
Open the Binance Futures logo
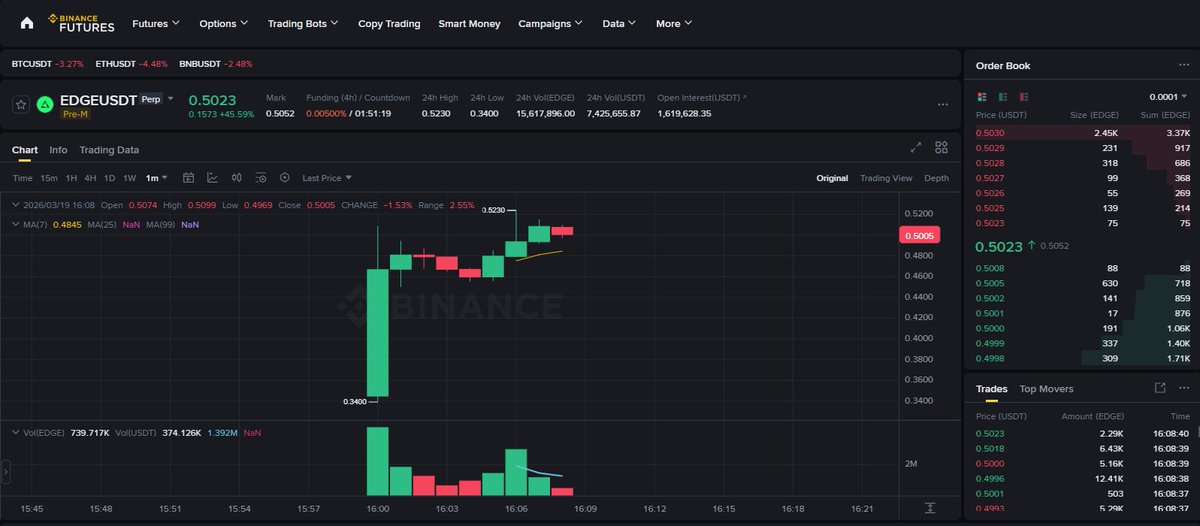81,23
